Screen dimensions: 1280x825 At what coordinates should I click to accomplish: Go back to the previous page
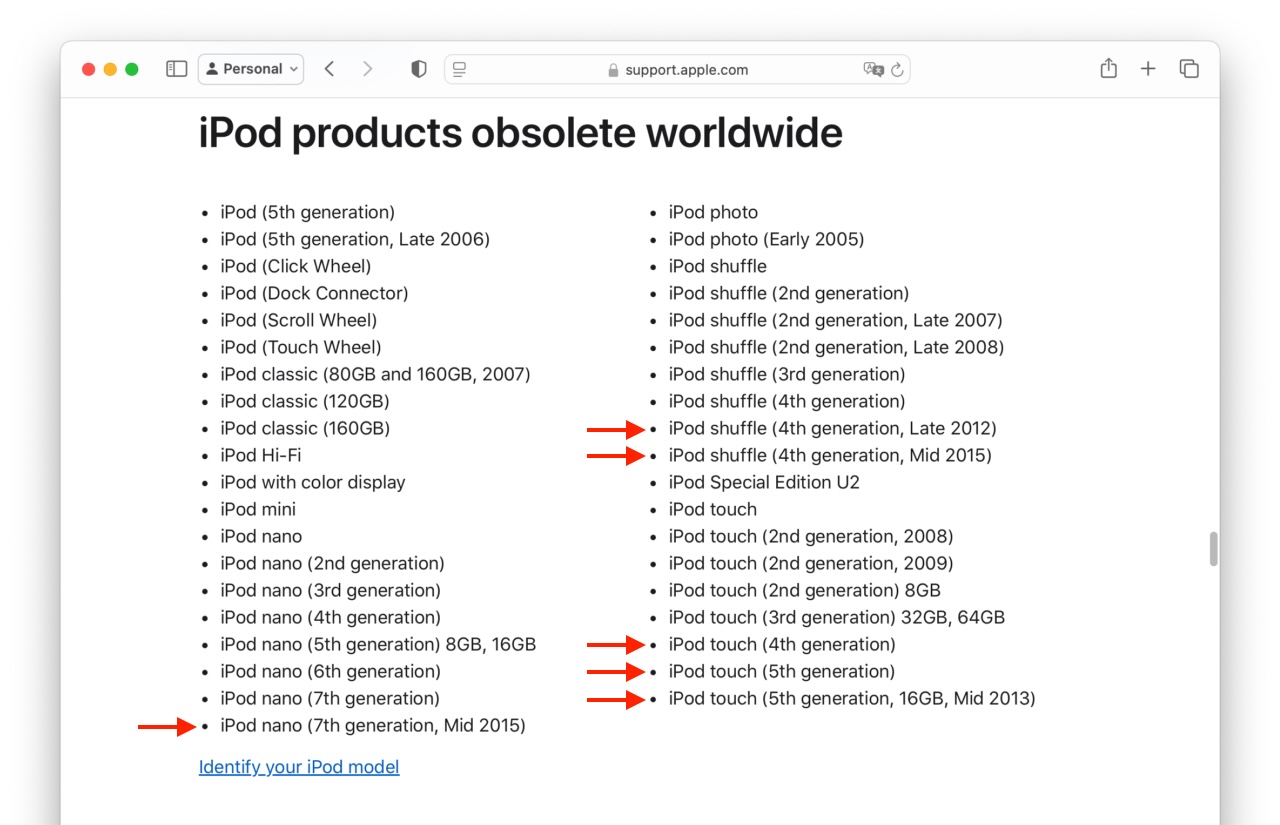pos(329,69)
